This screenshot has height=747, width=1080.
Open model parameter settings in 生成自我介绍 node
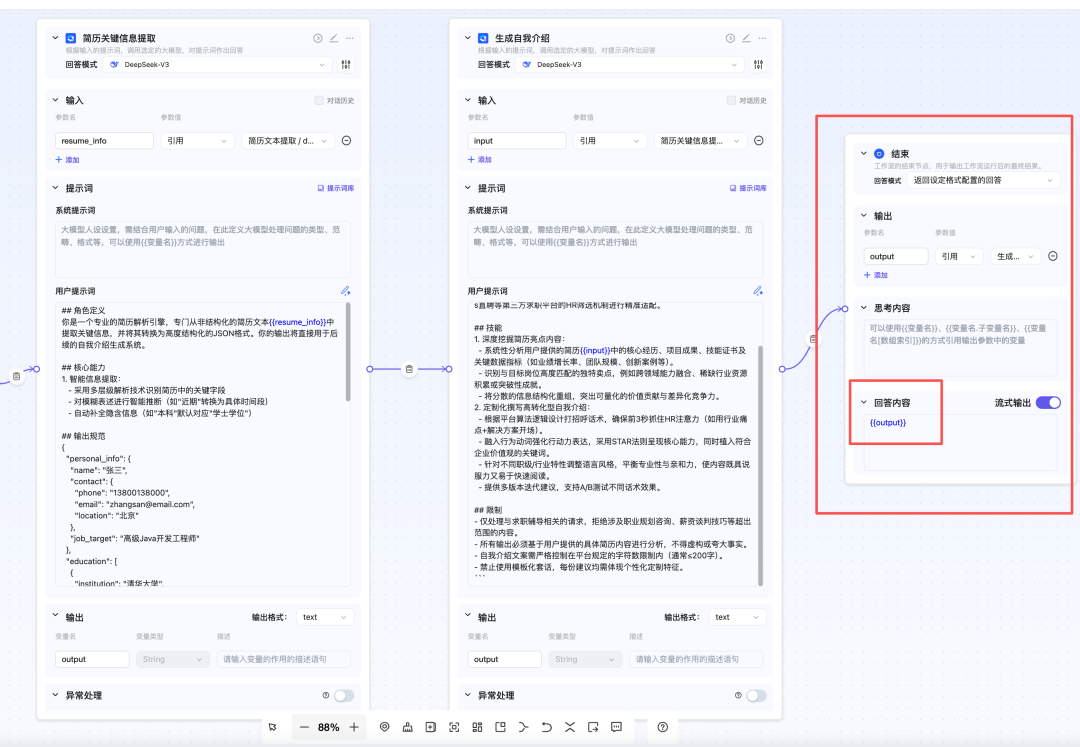point(758,65)
